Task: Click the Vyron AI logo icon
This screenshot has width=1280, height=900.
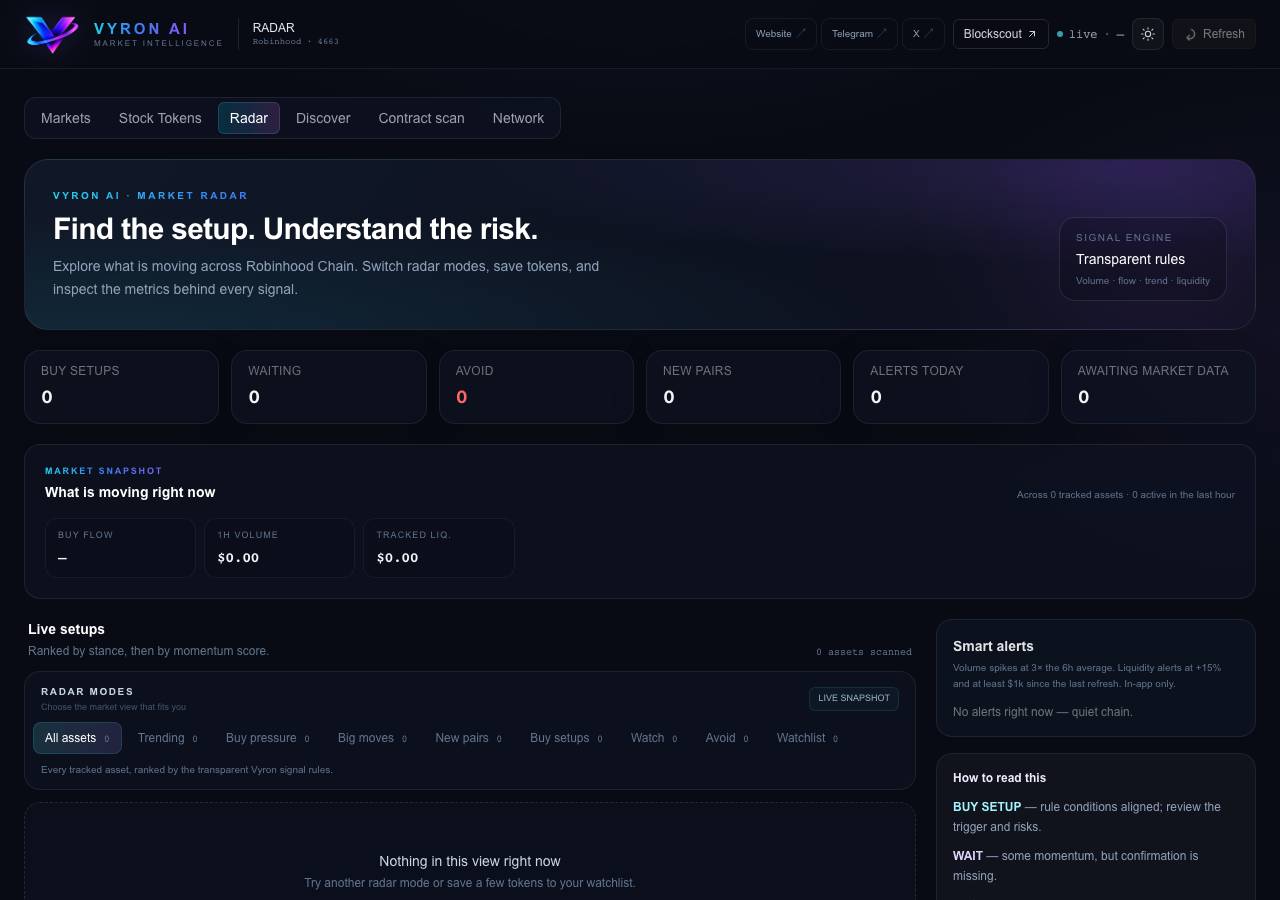Action: [52, 34]
